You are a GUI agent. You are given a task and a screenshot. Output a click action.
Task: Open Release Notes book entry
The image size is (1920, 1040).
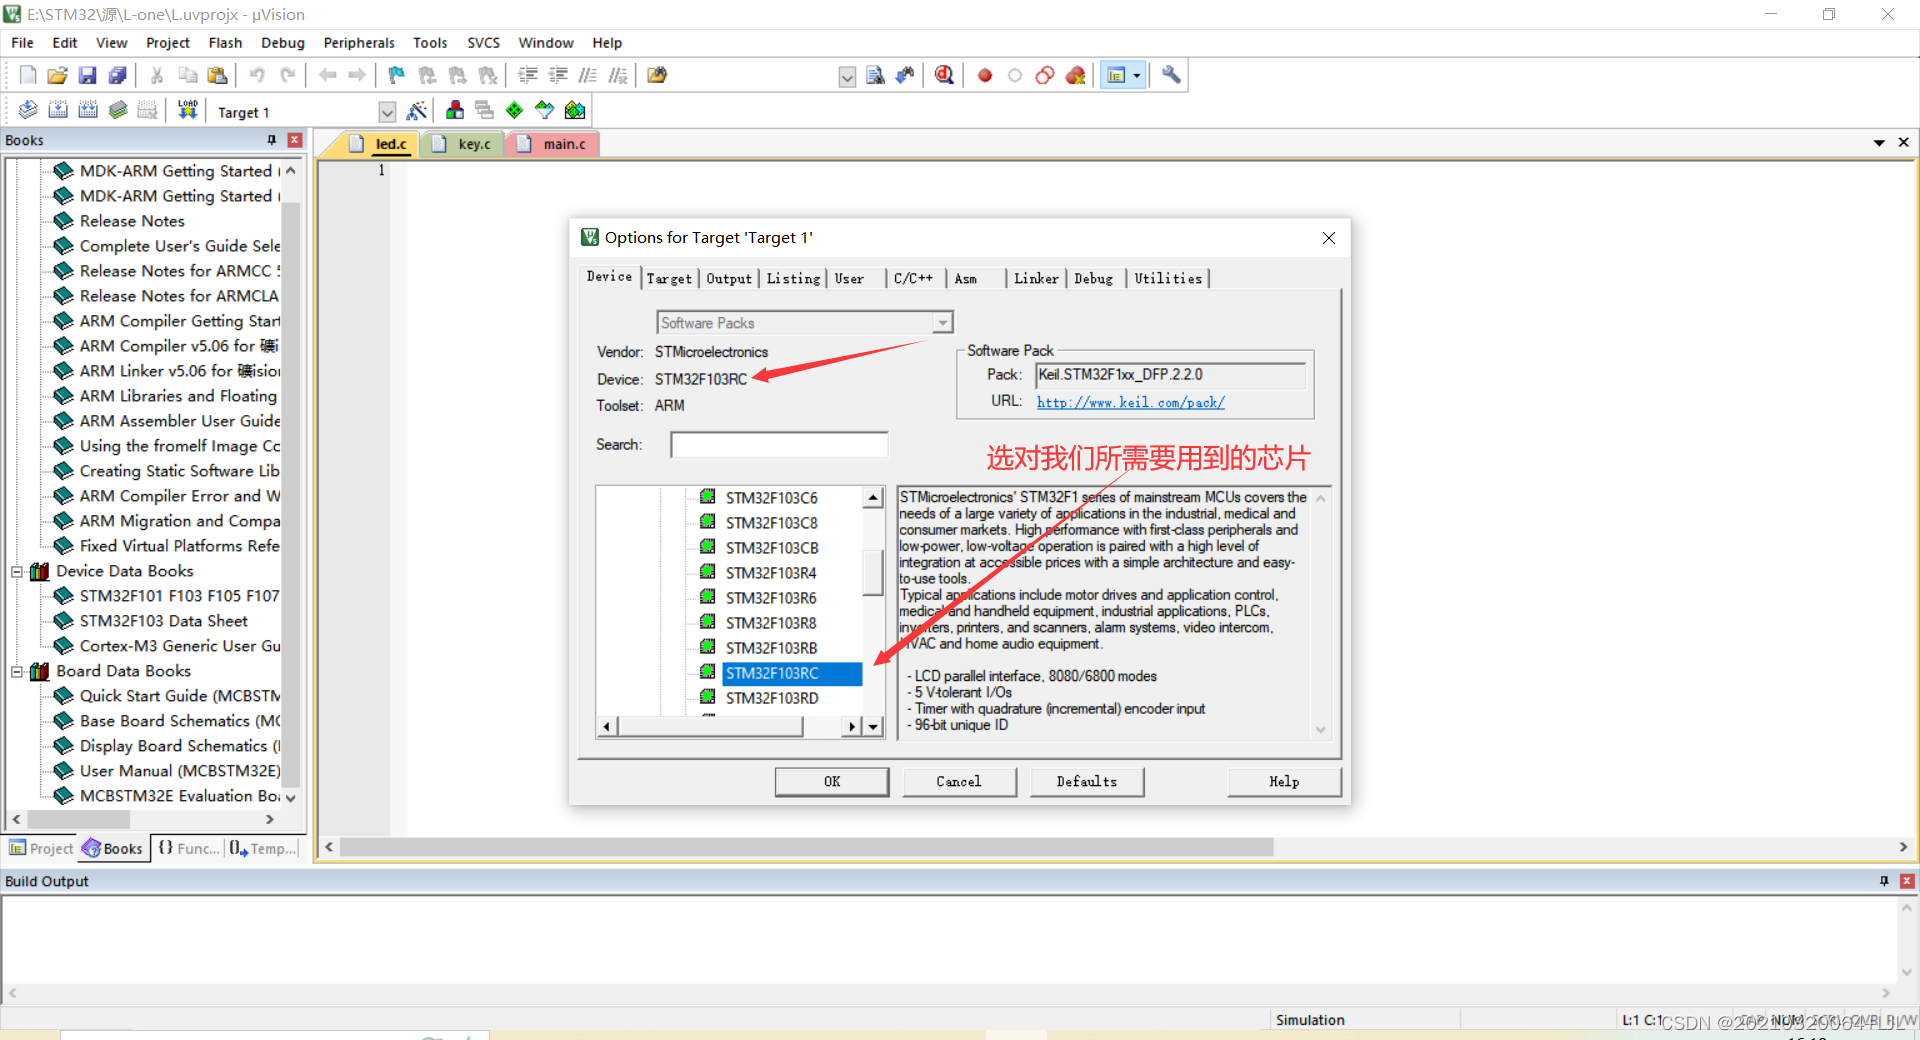[132, 221]
